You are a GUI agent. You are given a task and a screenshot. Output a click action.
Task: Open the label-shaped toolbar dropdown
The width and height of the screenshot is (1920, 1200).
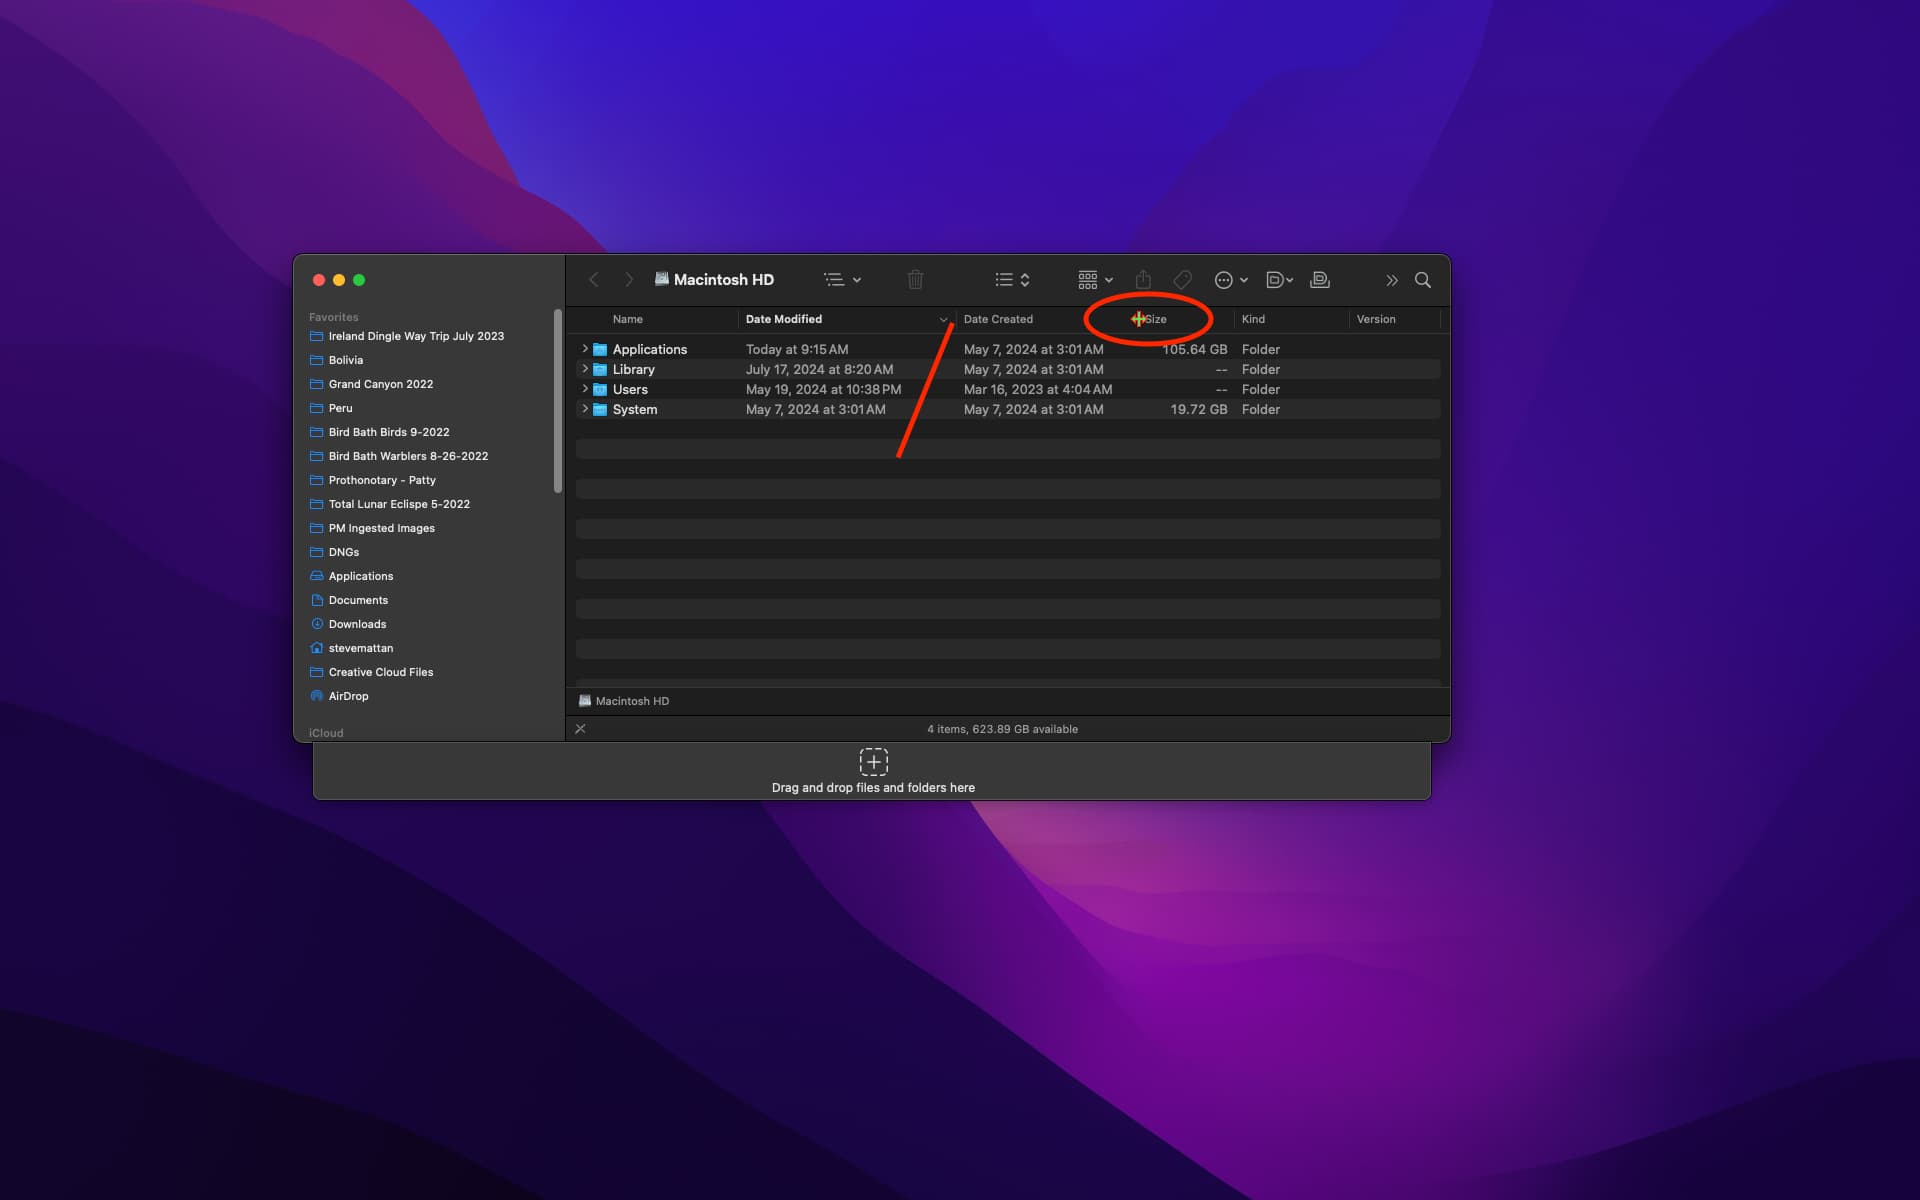1279,280
